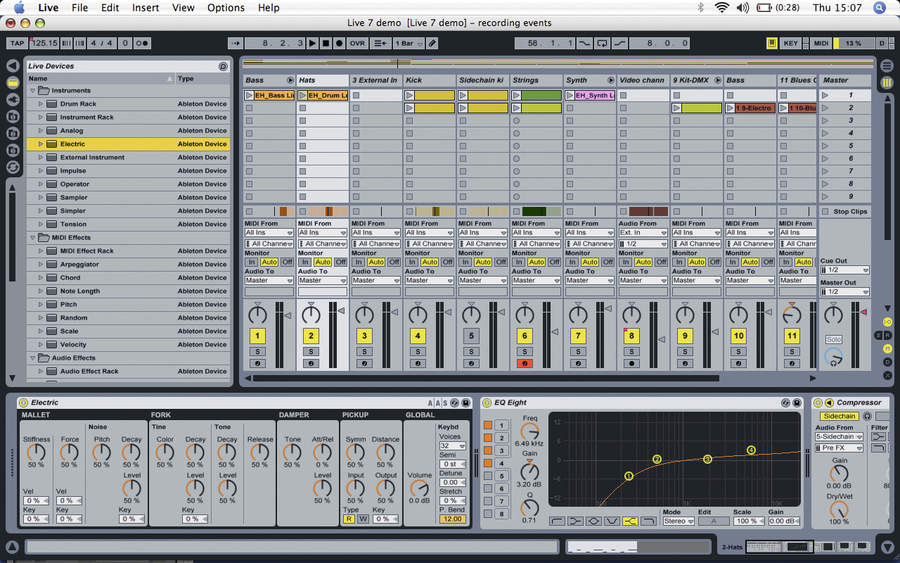The width and height of the screenshot is (900, 563).
Task: Select the bell filter shape in EQ Eight
Action: click(x=593, y=521)
